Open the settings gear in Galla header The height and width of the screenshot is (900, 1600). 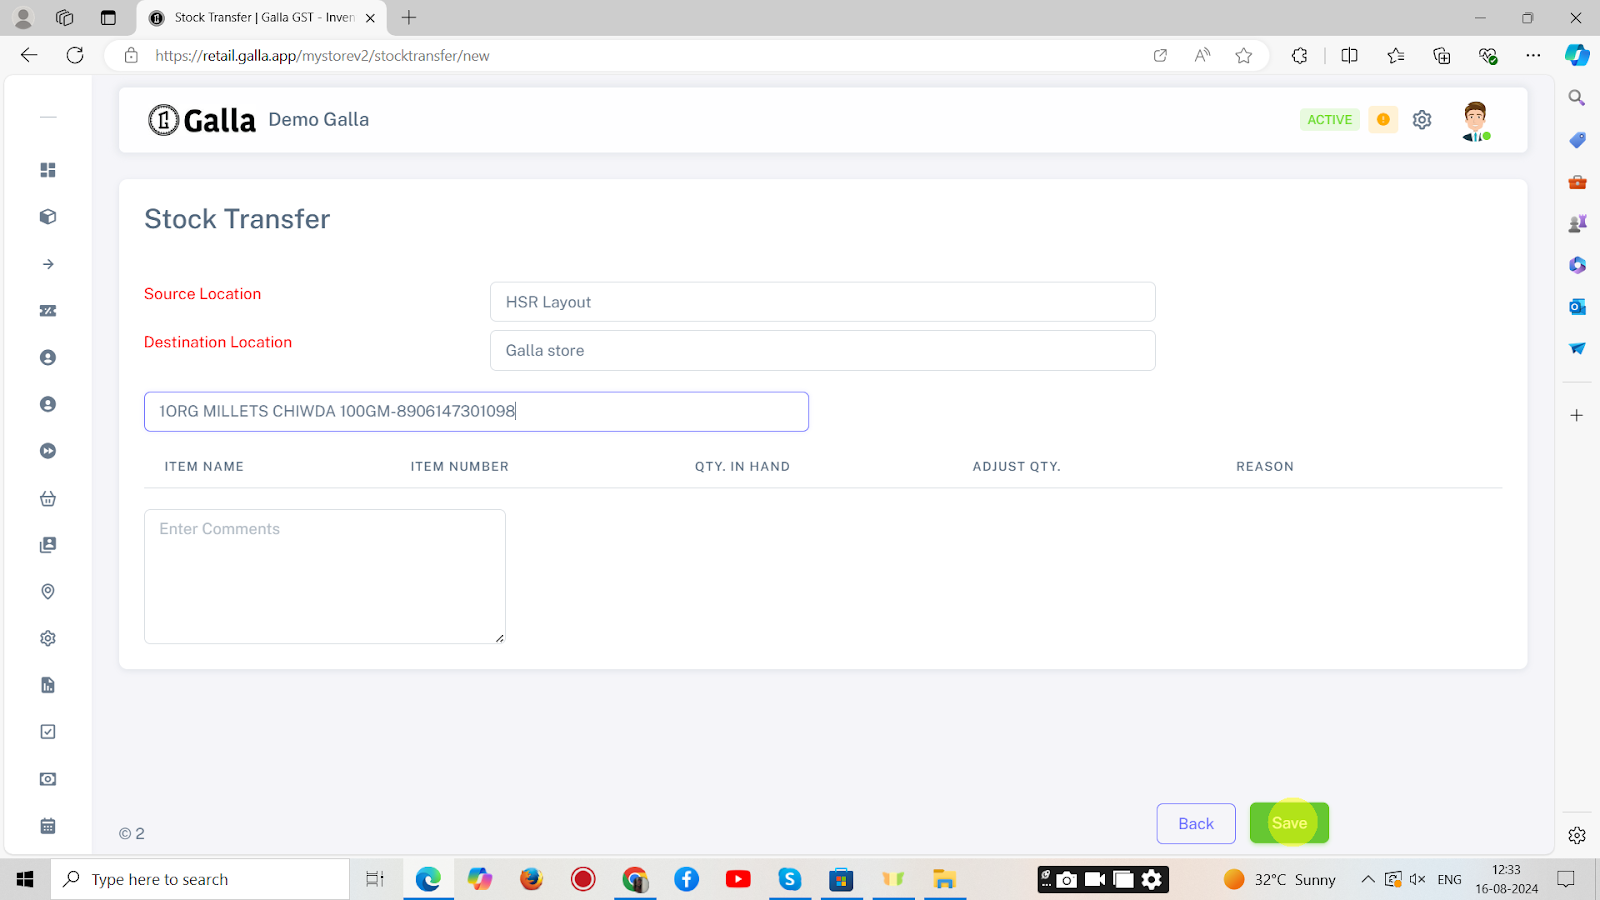point(1422,120)
